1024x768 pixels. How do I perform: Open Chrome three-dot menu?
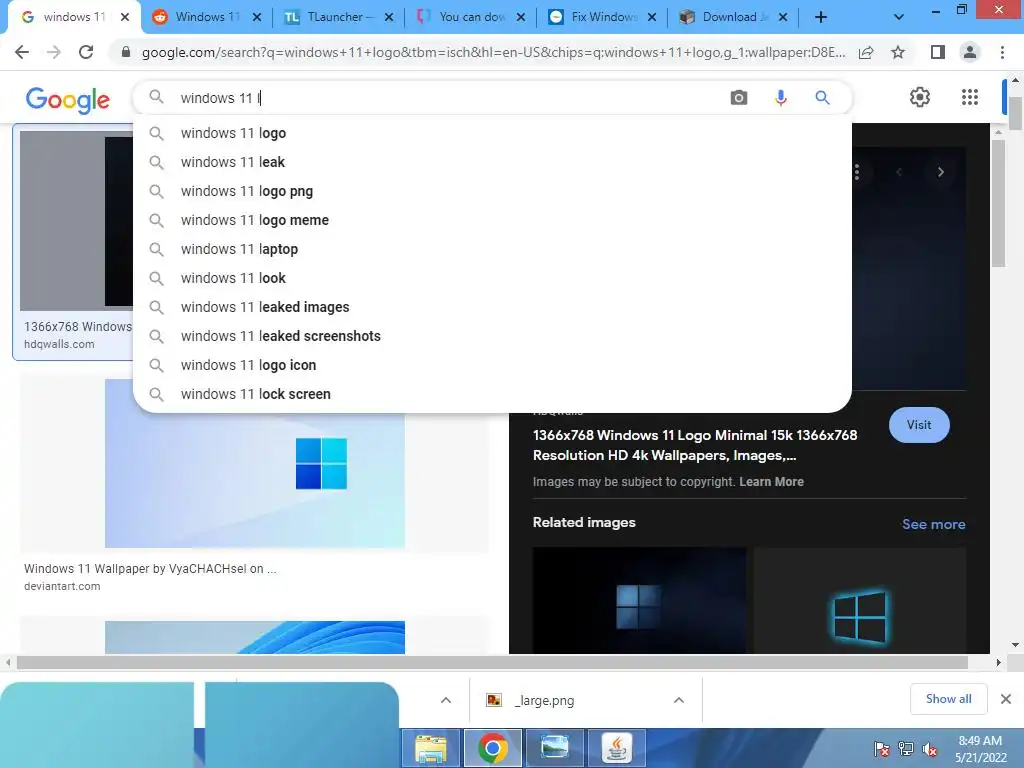tap(1002, 52)
